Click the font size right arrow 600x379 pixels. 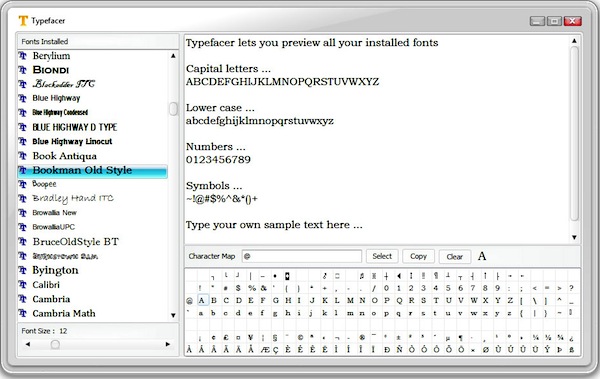(168, 344)
